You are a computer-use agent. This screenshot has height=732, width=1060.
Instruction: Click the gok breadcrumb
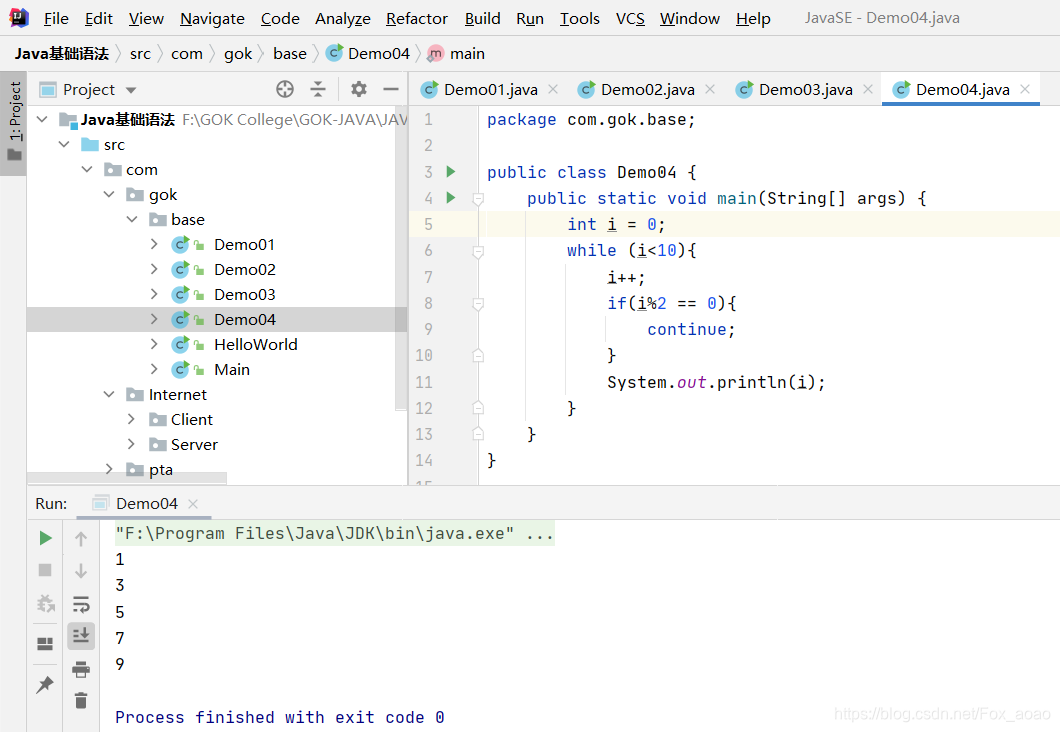(238, 53)
